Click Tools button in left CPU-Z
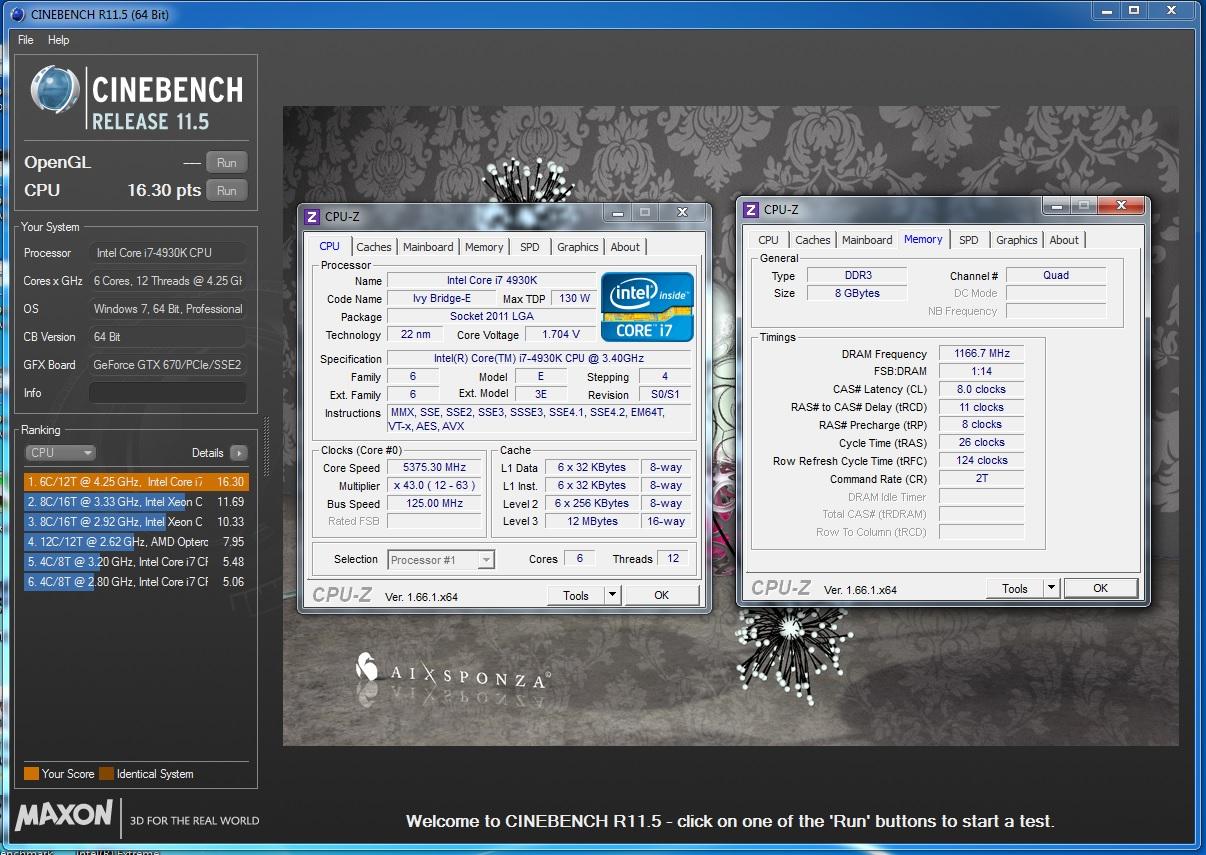The height and width of the screenshot is (855, 1206). click(x=576, y=595)
